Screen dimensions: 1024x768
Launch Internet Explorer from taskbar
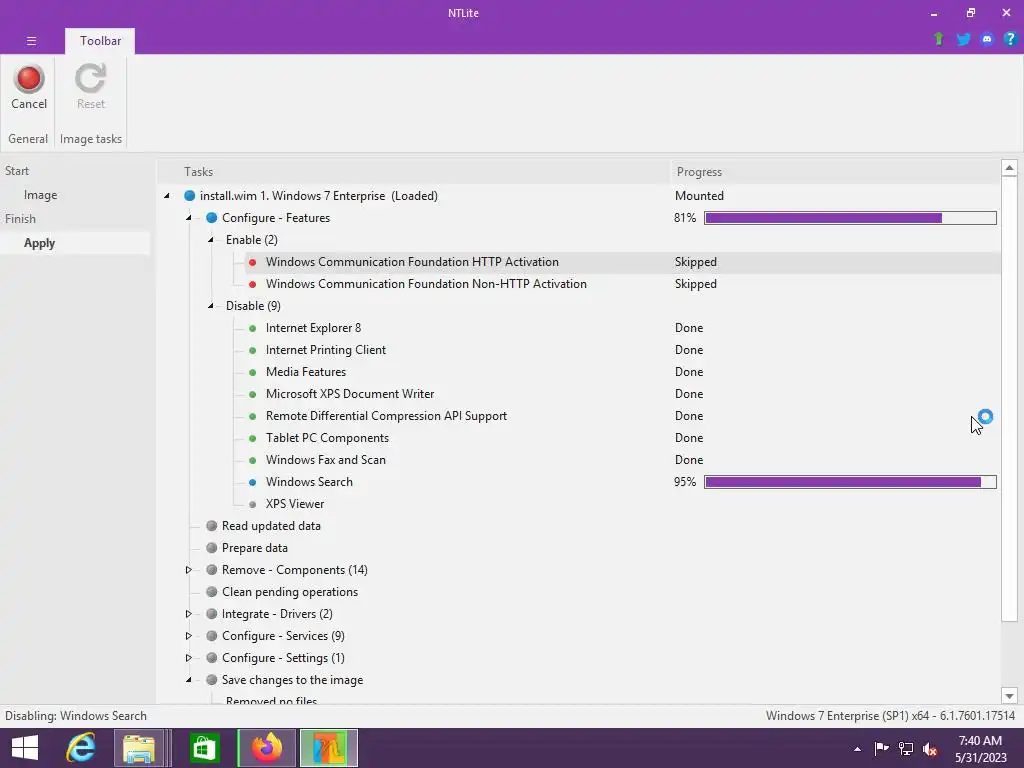point(81,748)
